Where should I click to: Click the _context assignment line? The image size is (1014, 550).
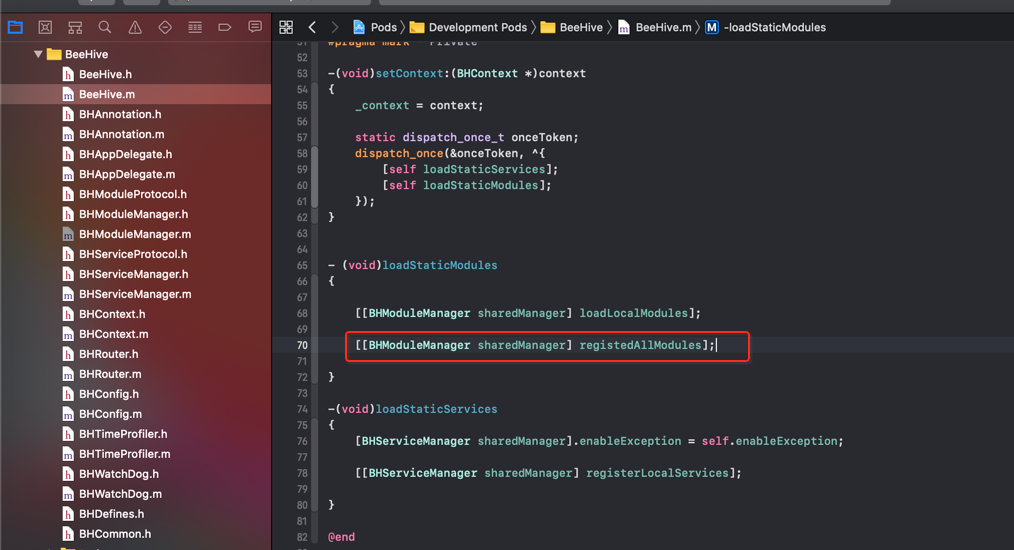[x=419, y=105]
